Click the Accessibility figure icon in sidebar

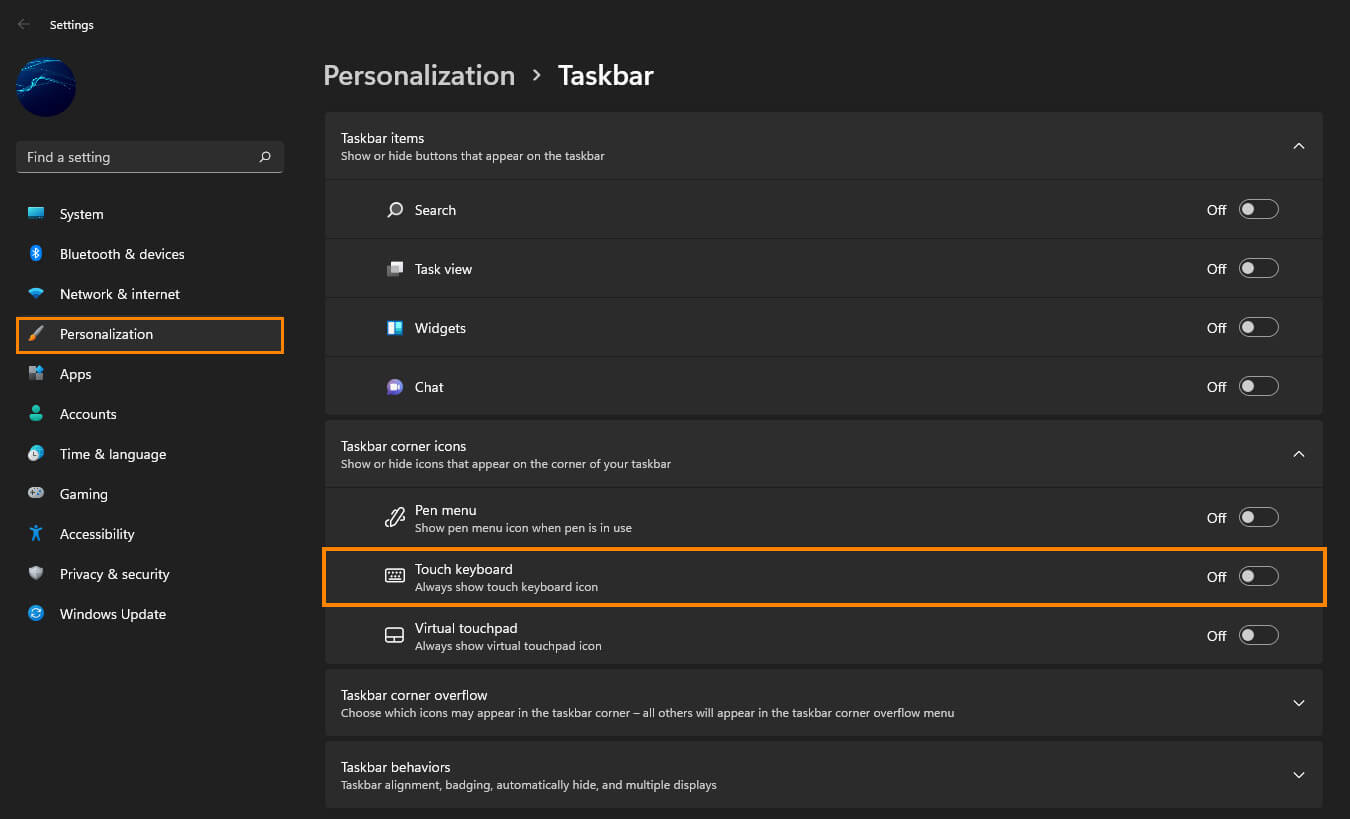coord(36,534)
